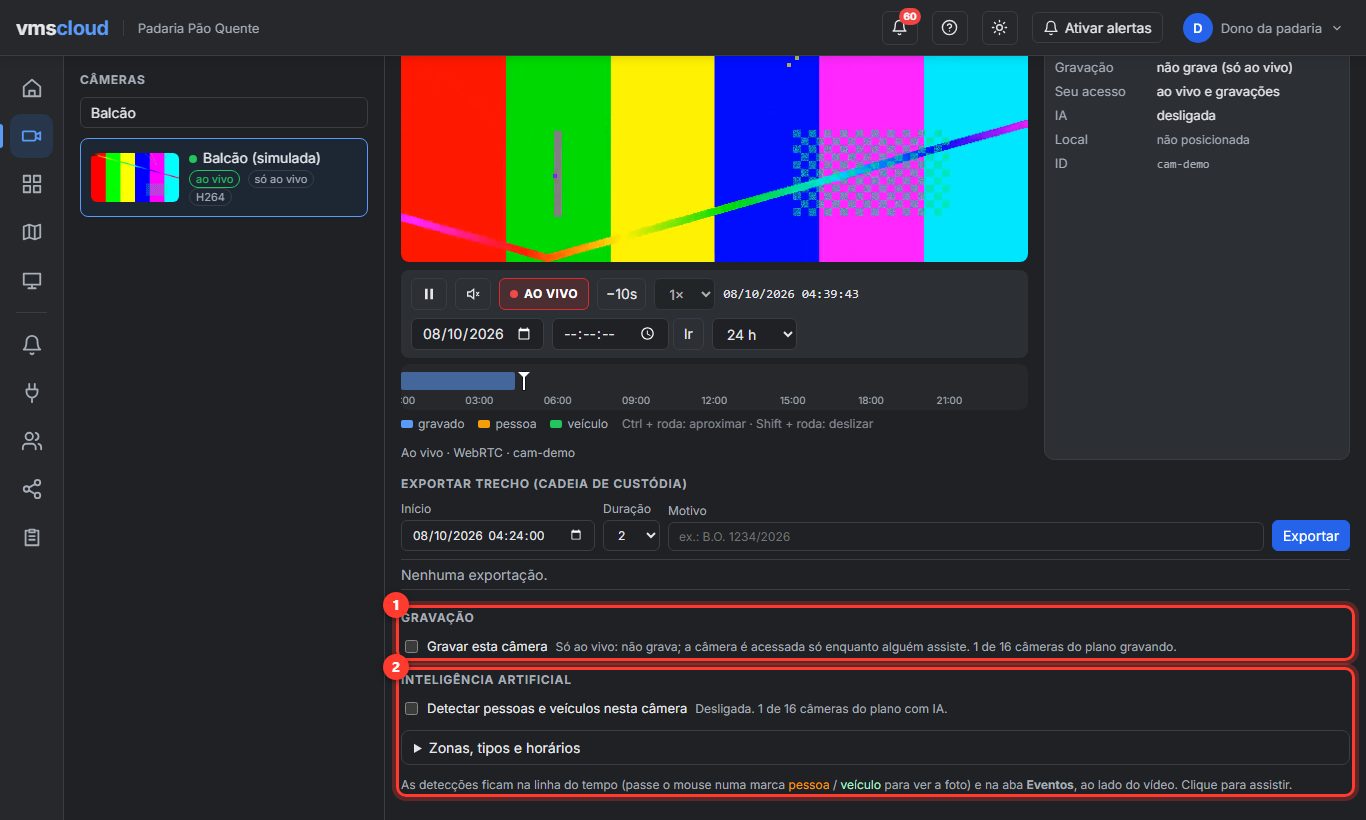Click the Padaria Pão Quente title
The height and width of the screenshot is (820, 1366).
pos(198,28)
